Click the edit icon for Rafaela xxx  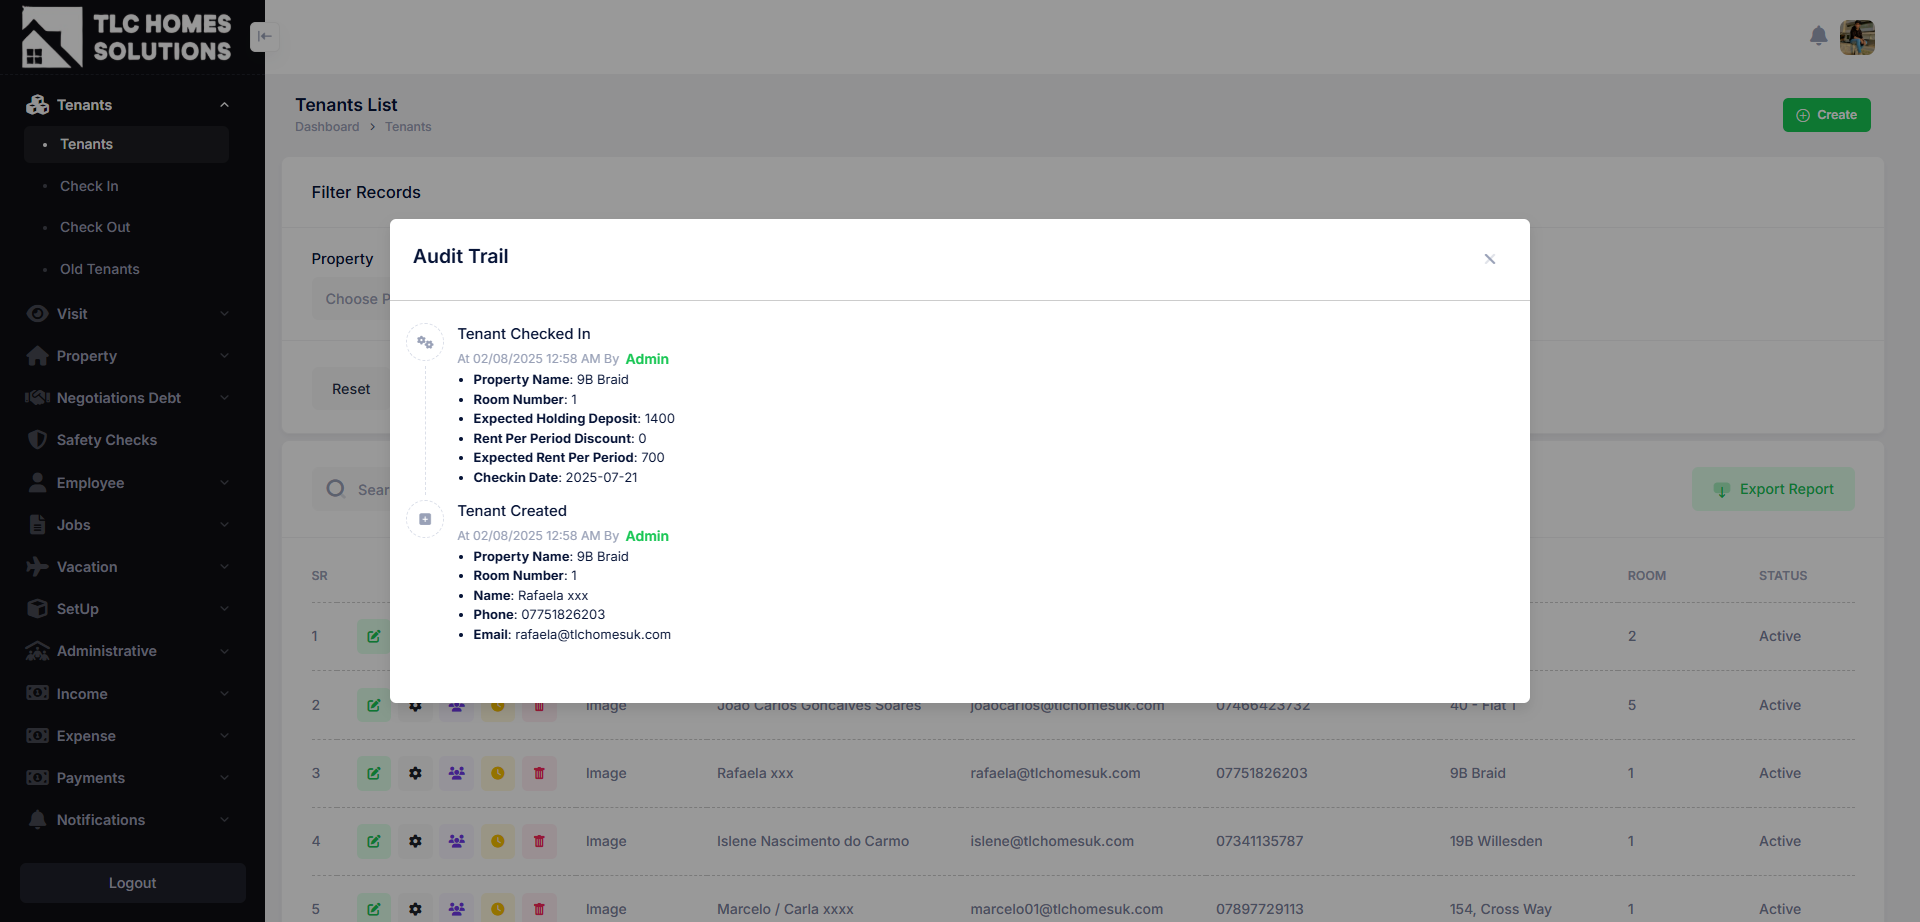(373, 773)
